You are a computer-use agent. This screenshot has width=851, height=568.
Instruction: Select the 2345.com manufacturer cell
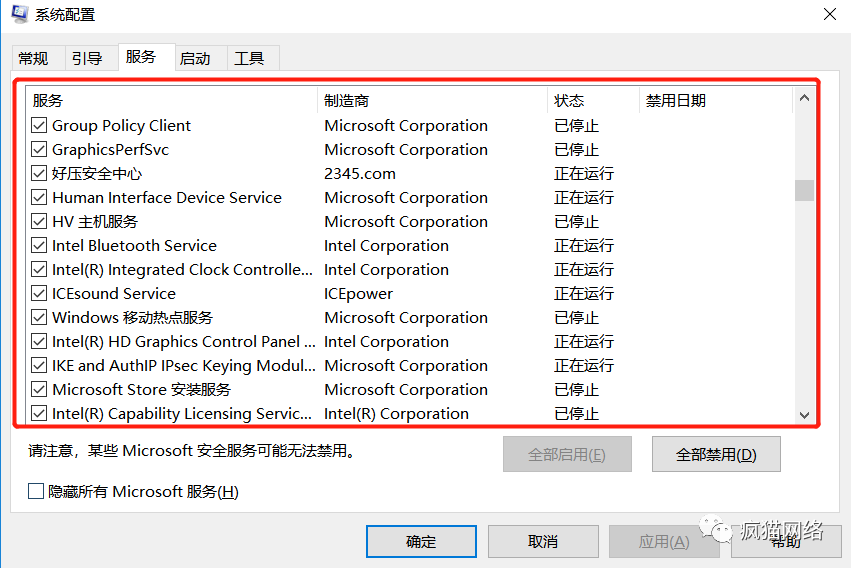[360, 174]
